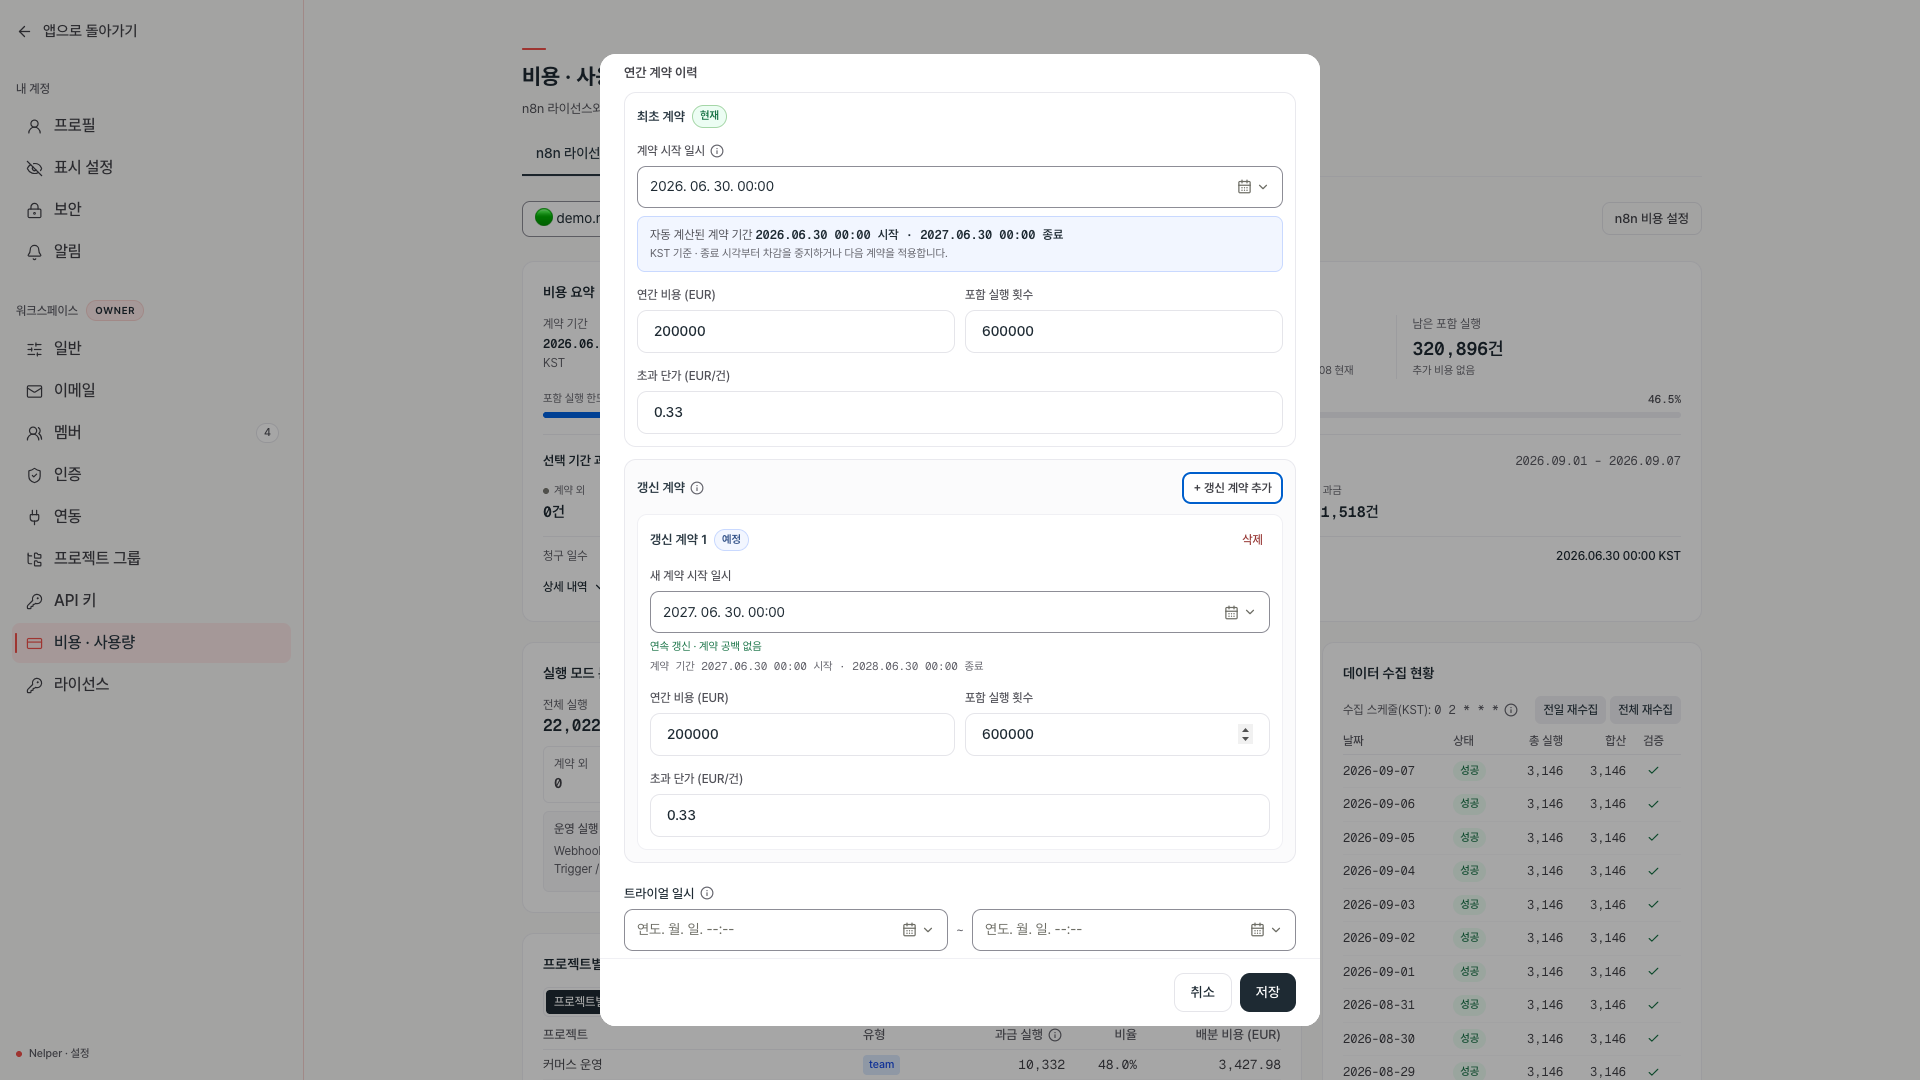Click the 비용 · 사용량 card icon
The image size is (1920, 1080).
[34, 643]
